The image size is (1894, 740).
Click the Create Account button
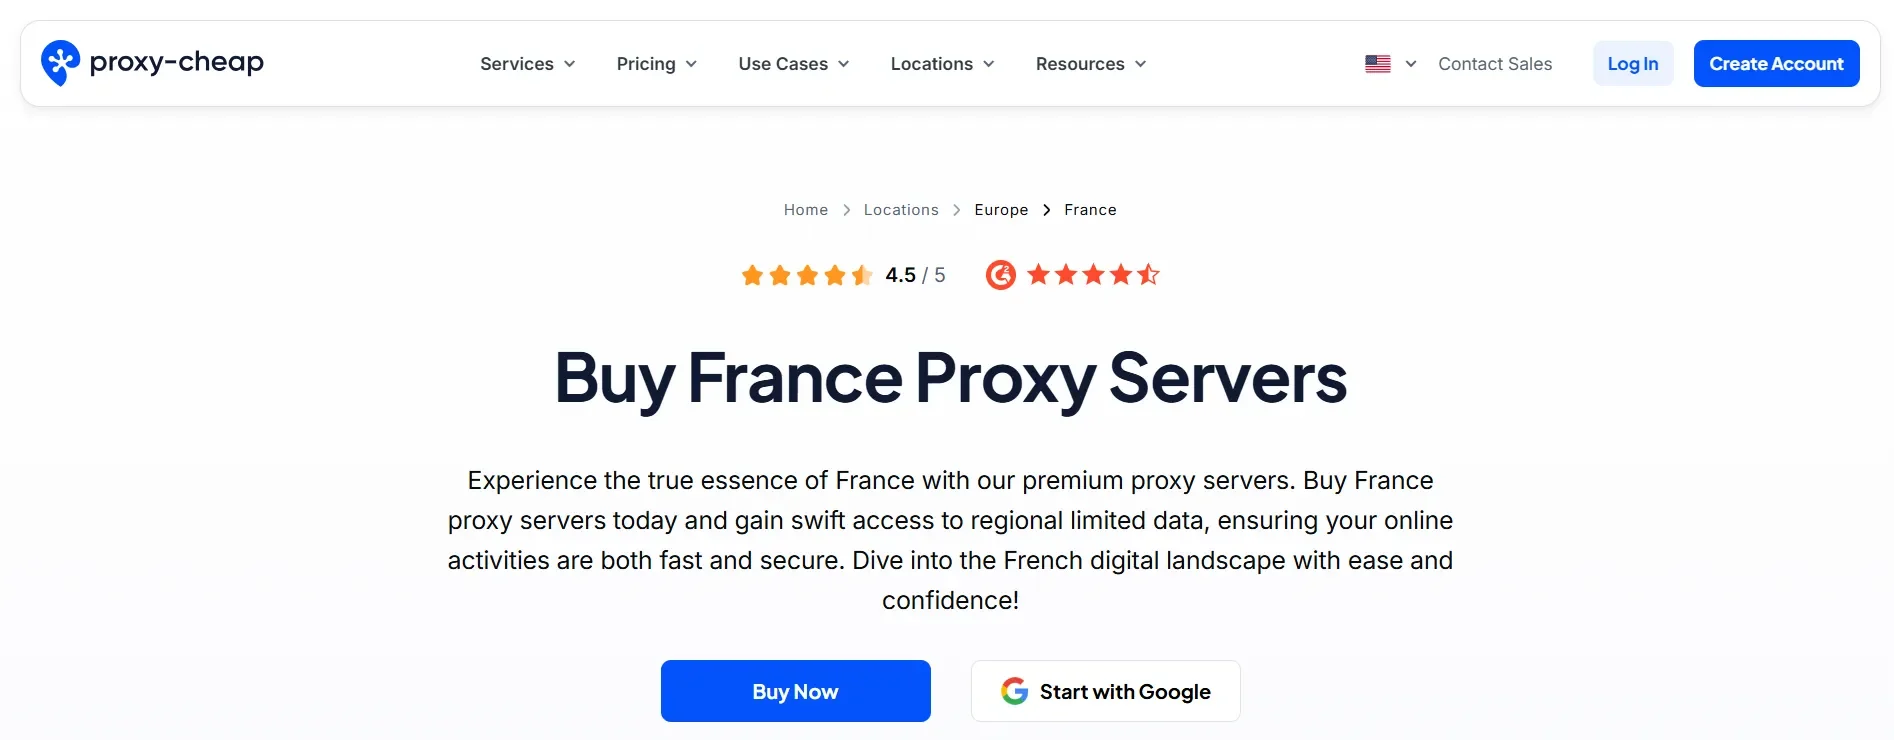coord(1777,63)
